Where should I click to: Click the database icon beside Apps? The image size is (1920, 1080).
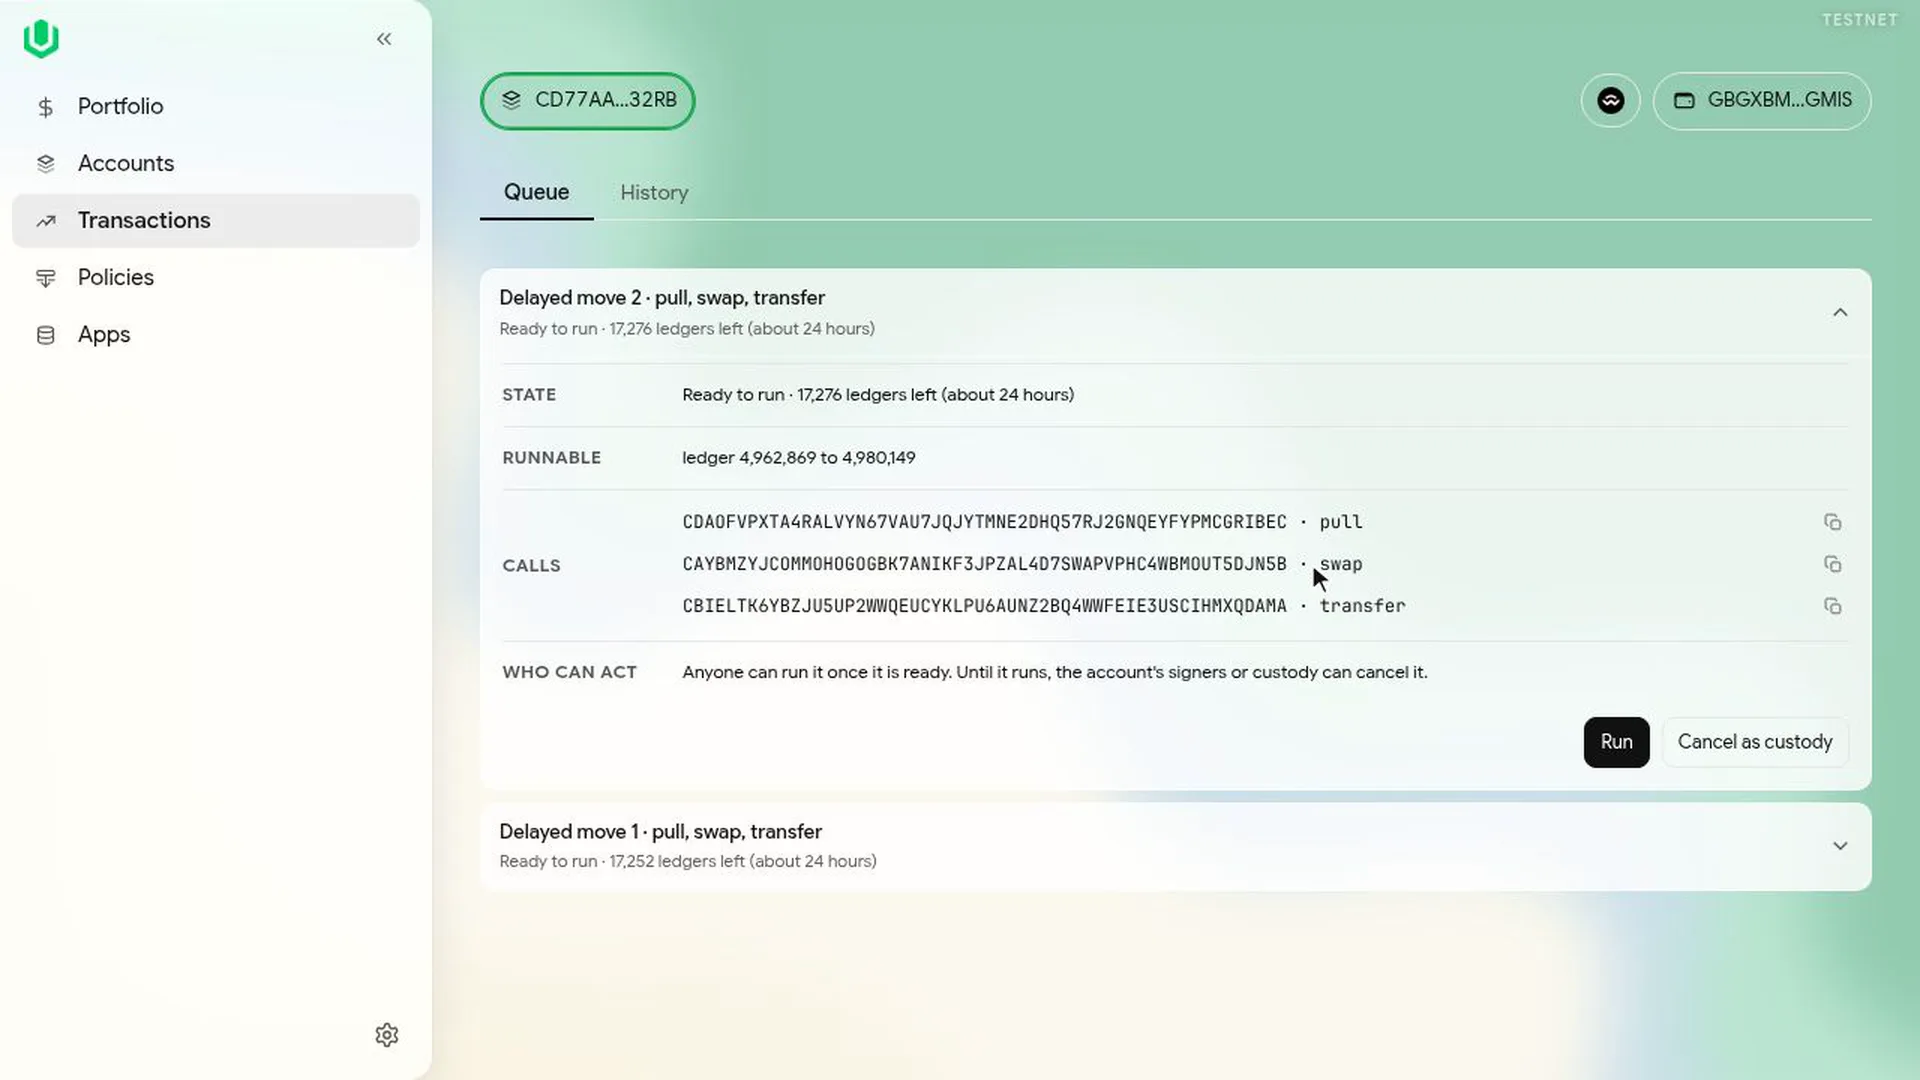[46, 335]
